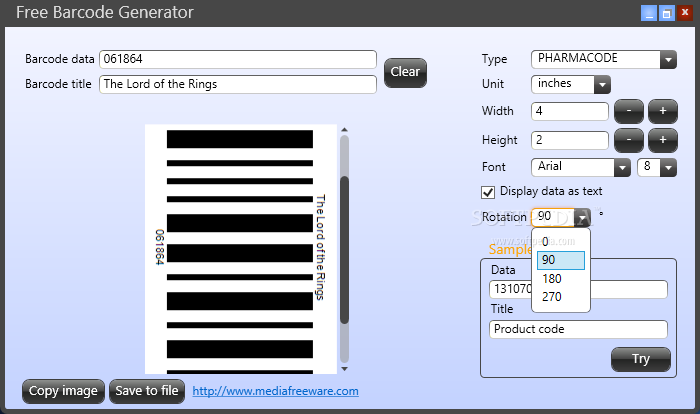
Task: Click the generated barcode preview image
Action: (x=241, y=249)
